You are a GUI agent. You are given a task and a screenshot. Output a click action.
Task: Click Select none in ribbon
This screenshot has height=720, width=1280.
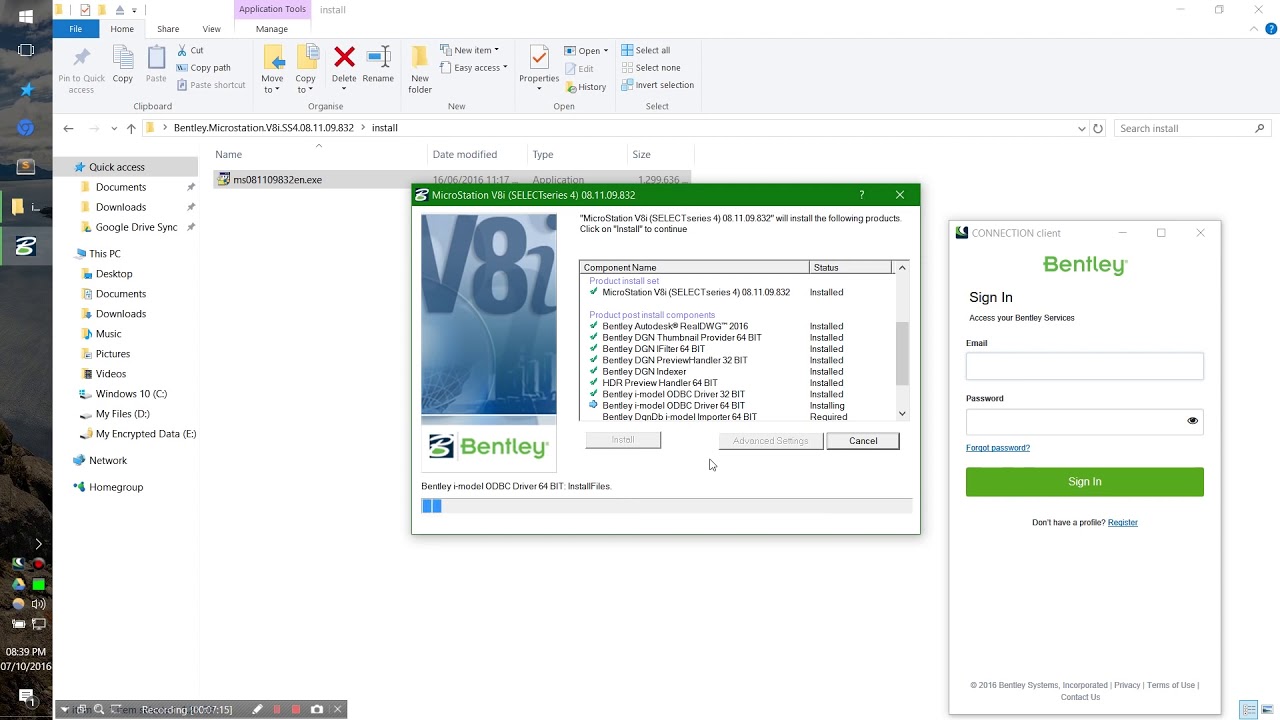click(x=649, y=68)
